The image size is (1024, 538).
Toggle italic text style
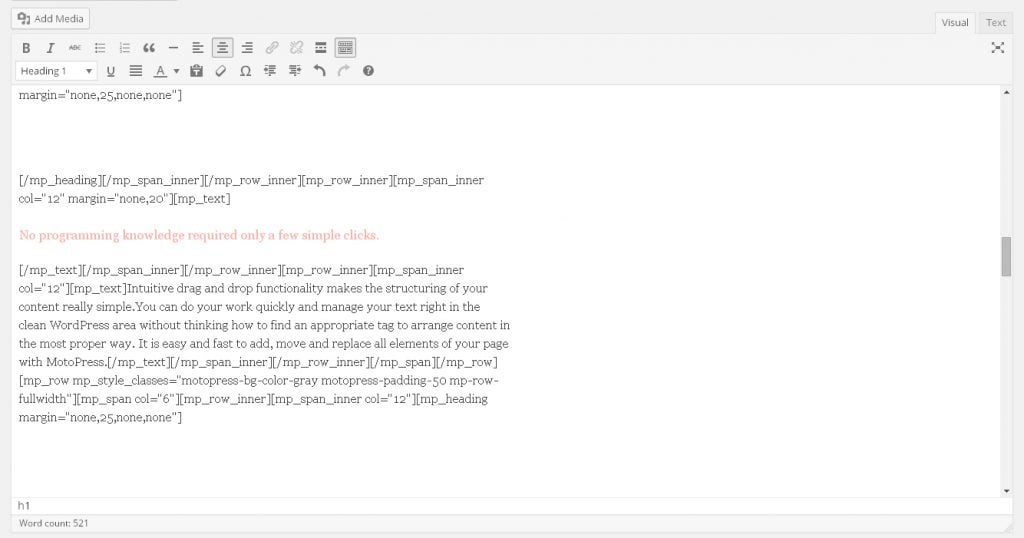tap(50, 47)
